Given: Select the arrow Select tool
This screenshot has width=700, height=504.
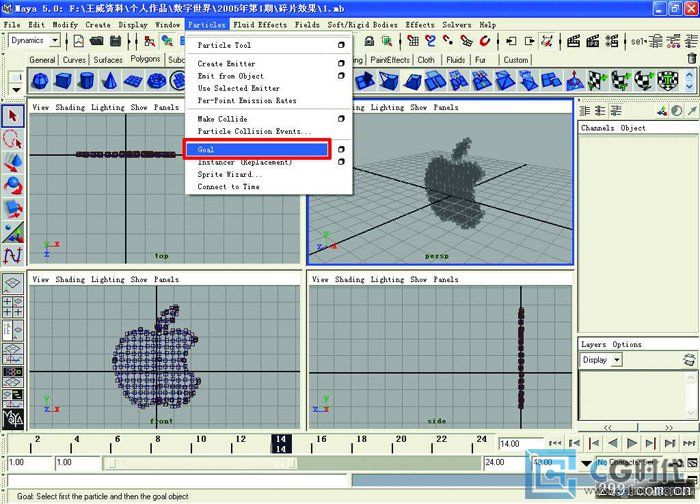Looking at the screenshot, I should (13, 116).
